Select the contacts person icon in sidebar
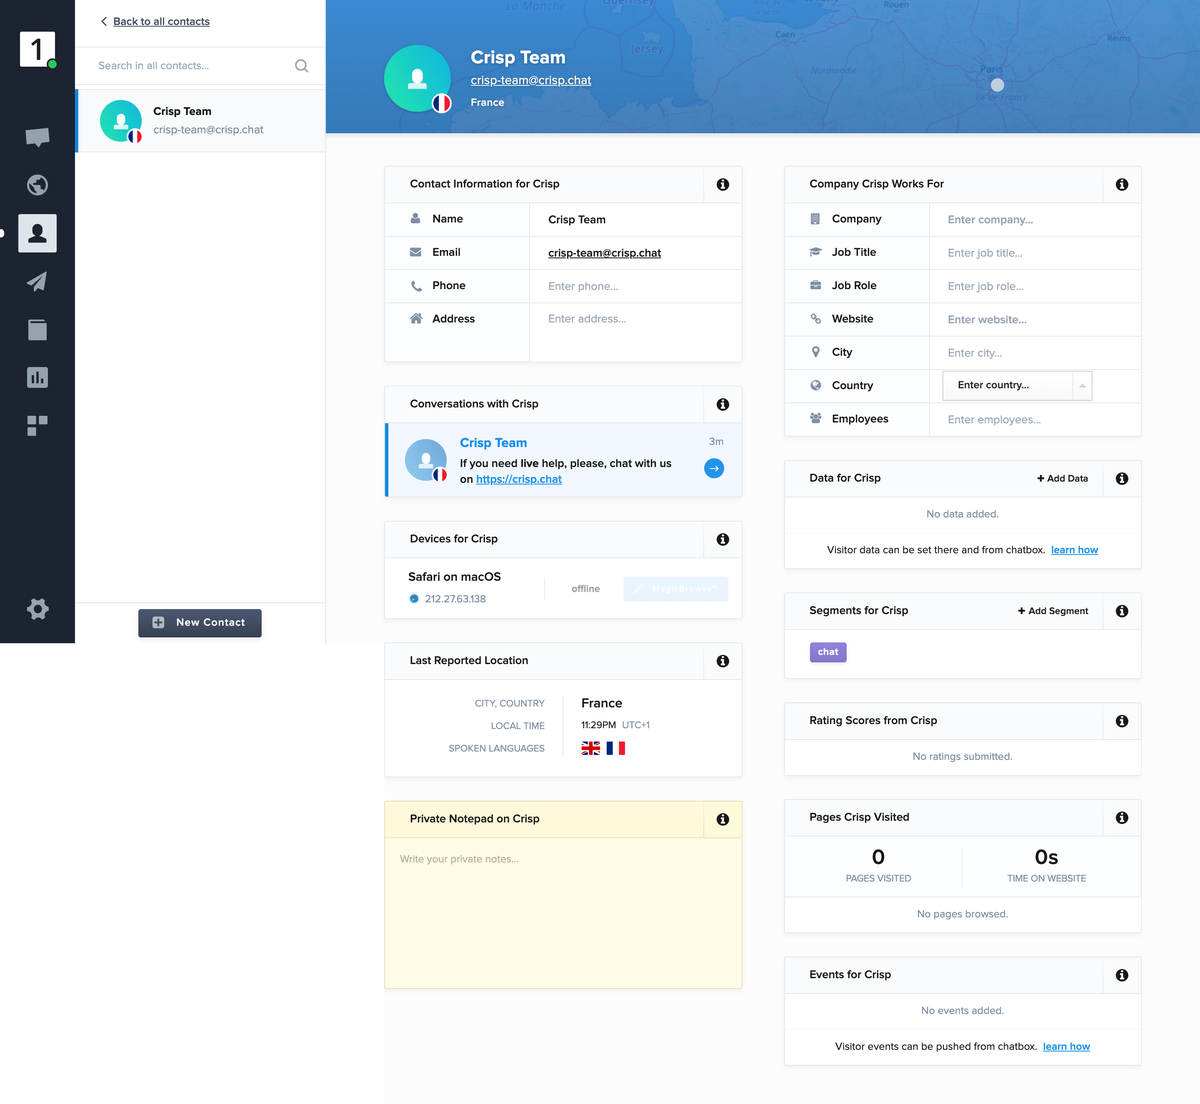 click(x=37, y=233)
